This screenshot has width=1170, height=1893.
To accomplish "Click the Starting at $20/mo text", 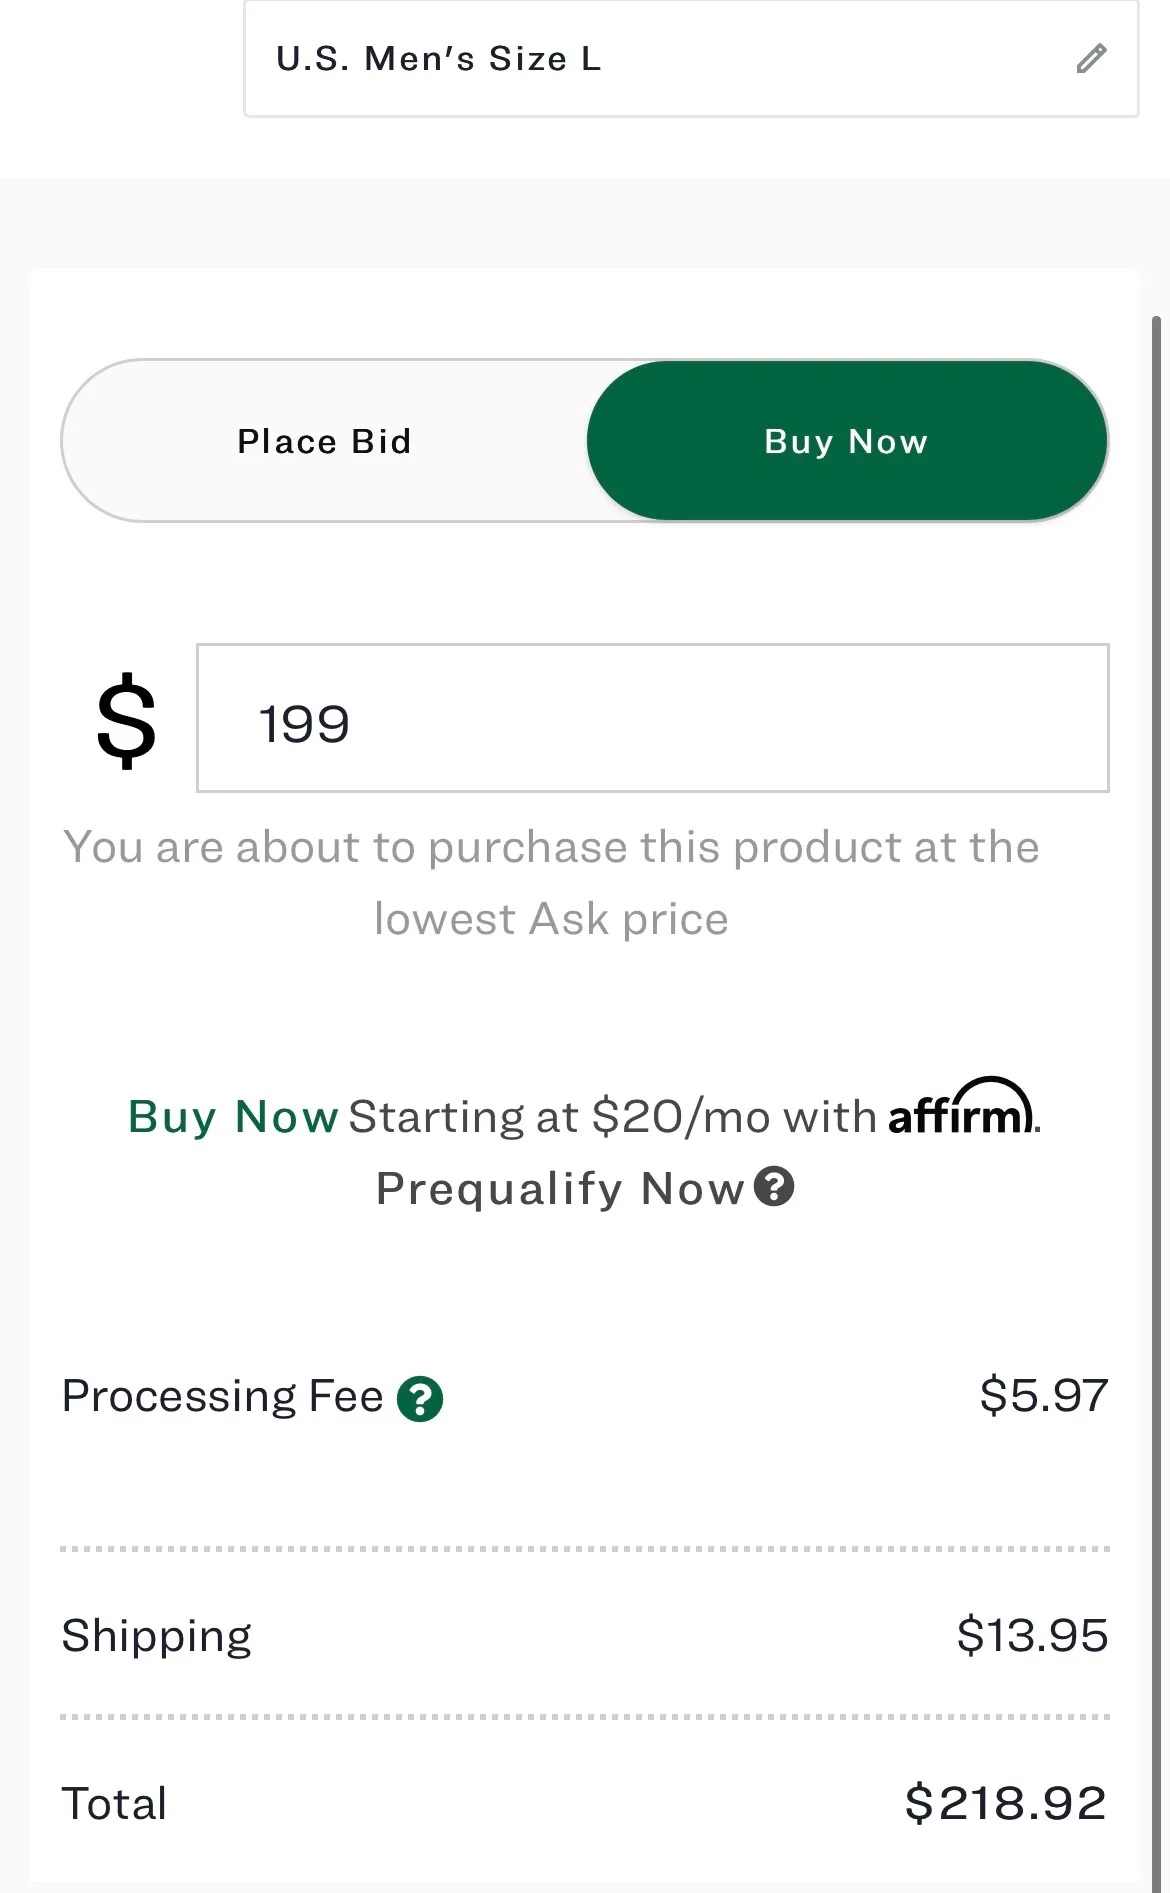I will (612, 1117).
